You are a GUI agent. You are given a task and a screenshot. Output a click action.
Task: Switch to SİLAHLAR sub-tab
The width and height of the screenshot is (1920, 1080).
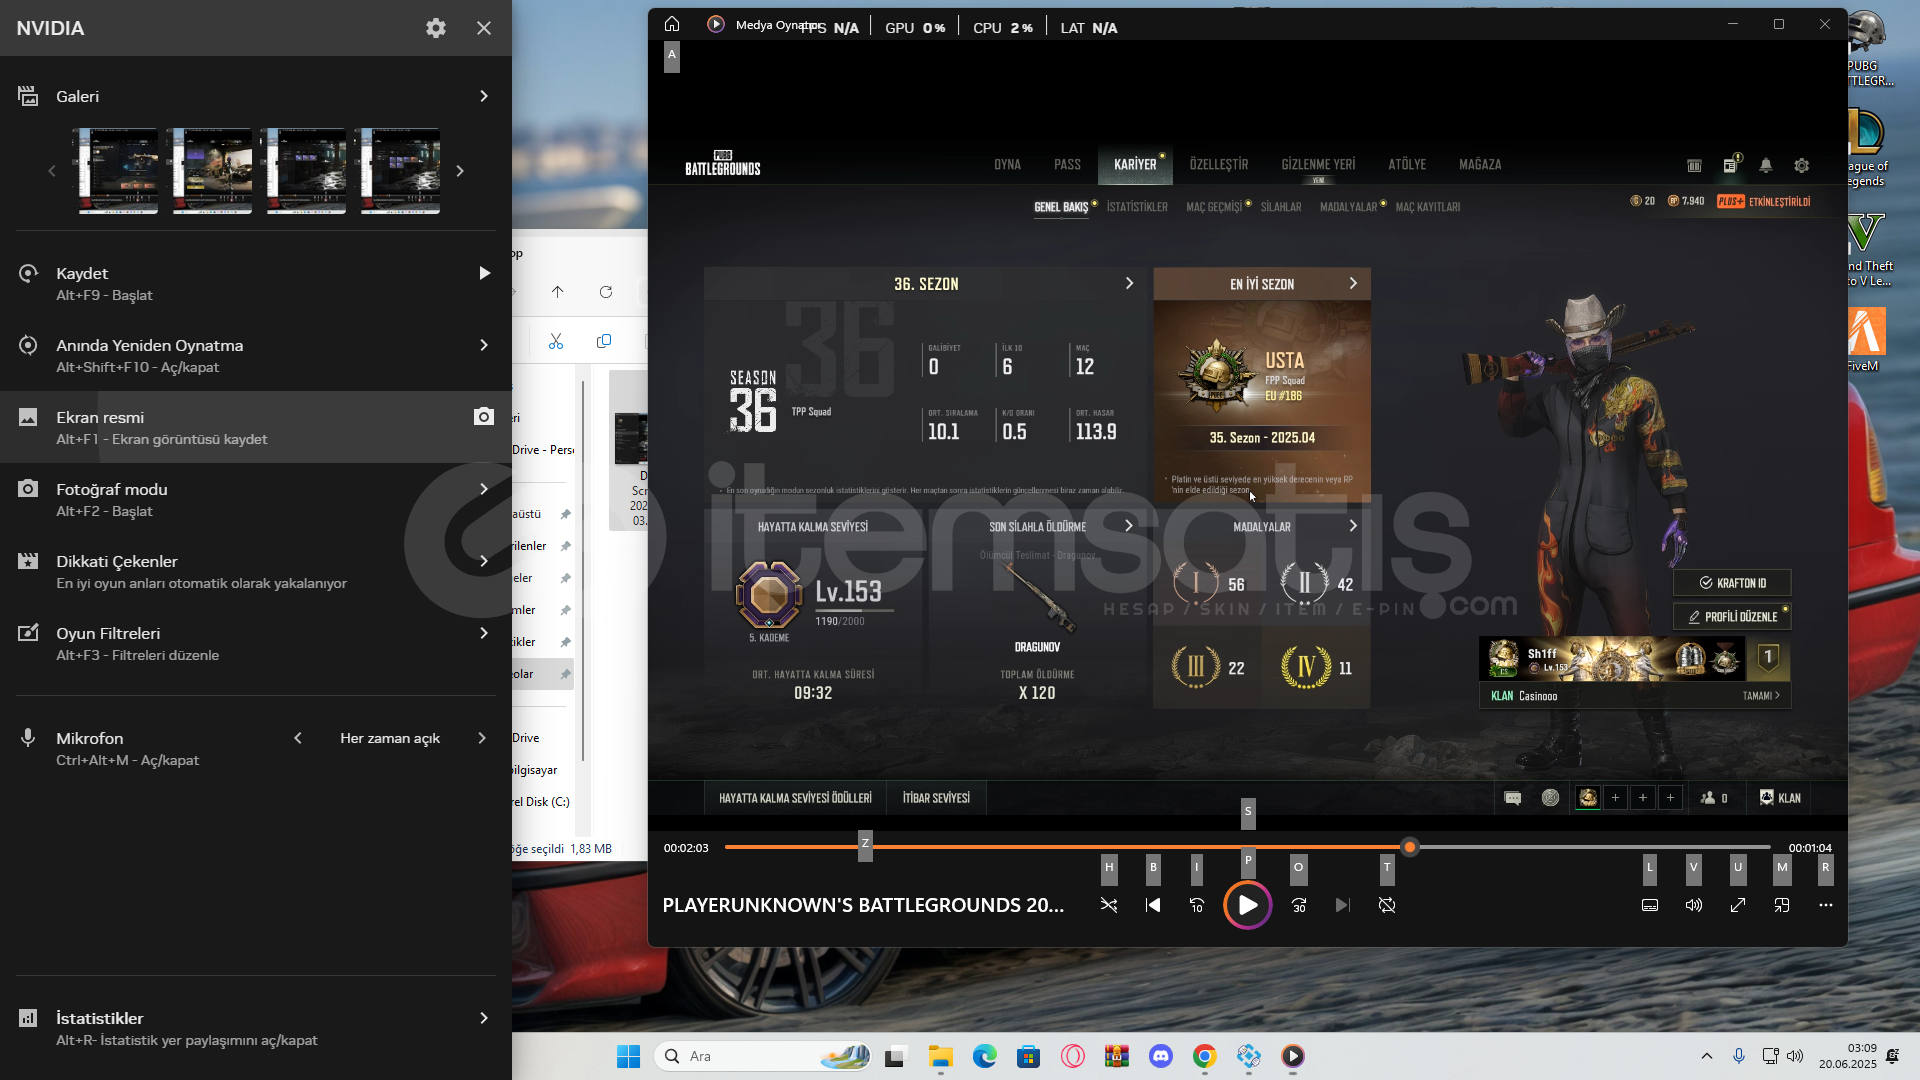click(x=1281, y=207)
